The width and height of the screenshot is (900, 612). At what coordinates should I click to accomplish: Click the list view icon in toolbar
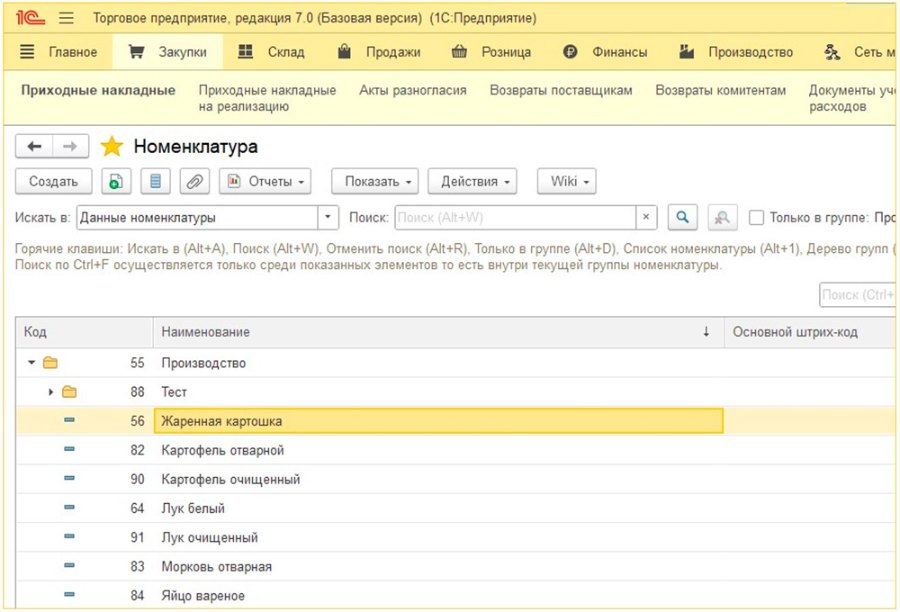pyautogui.click(x=155, y=181)
